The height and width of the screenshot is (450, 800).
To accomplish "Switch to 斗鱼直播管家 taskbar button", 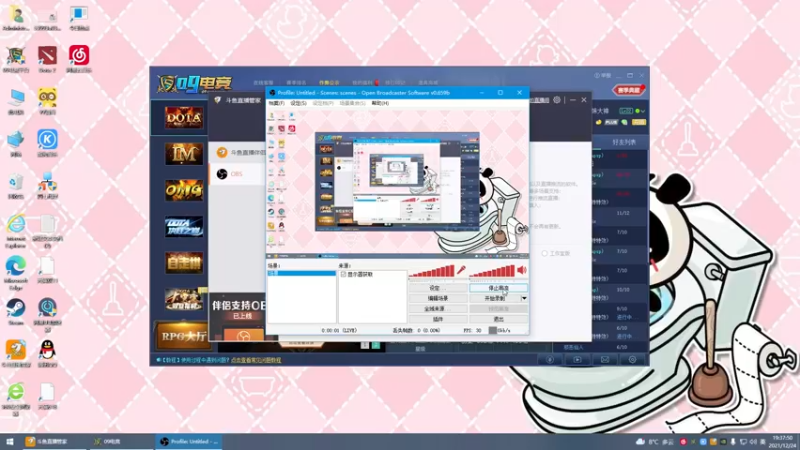I will click(54, 442).
